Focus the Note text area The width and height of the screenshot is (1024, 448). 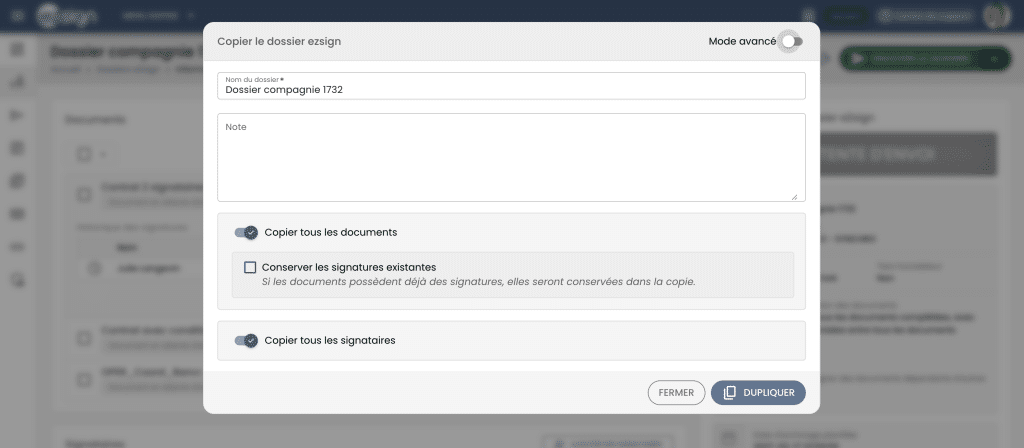tap(511, 157)
